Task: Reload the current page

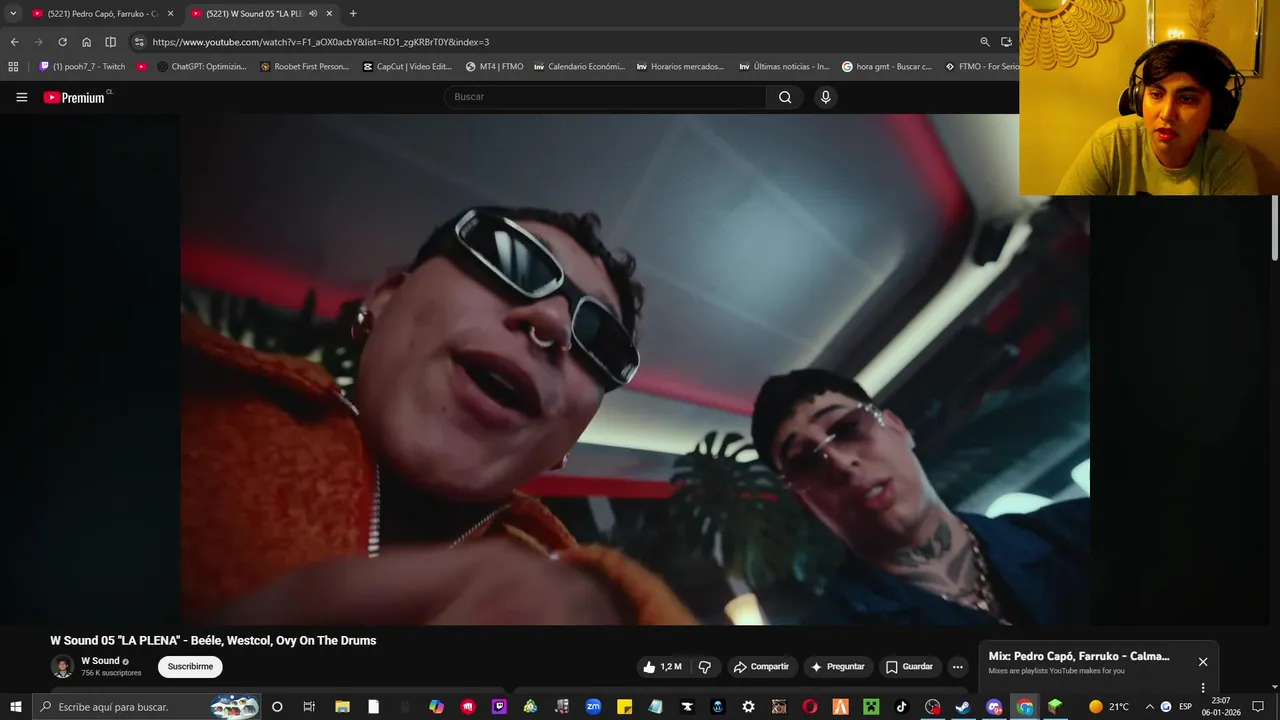Action: (x=62, y=42)
